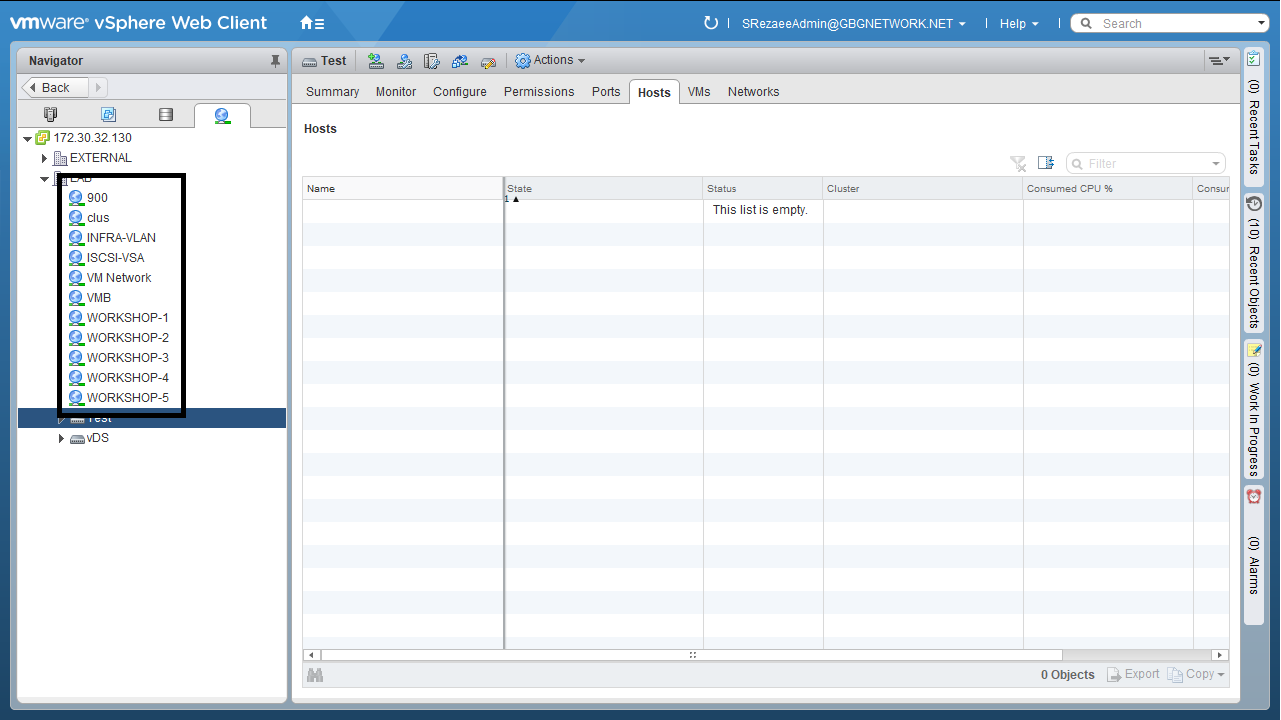Click the find binoculars icon below list
The image size is (1281, 720).
(x=315, y=675)
